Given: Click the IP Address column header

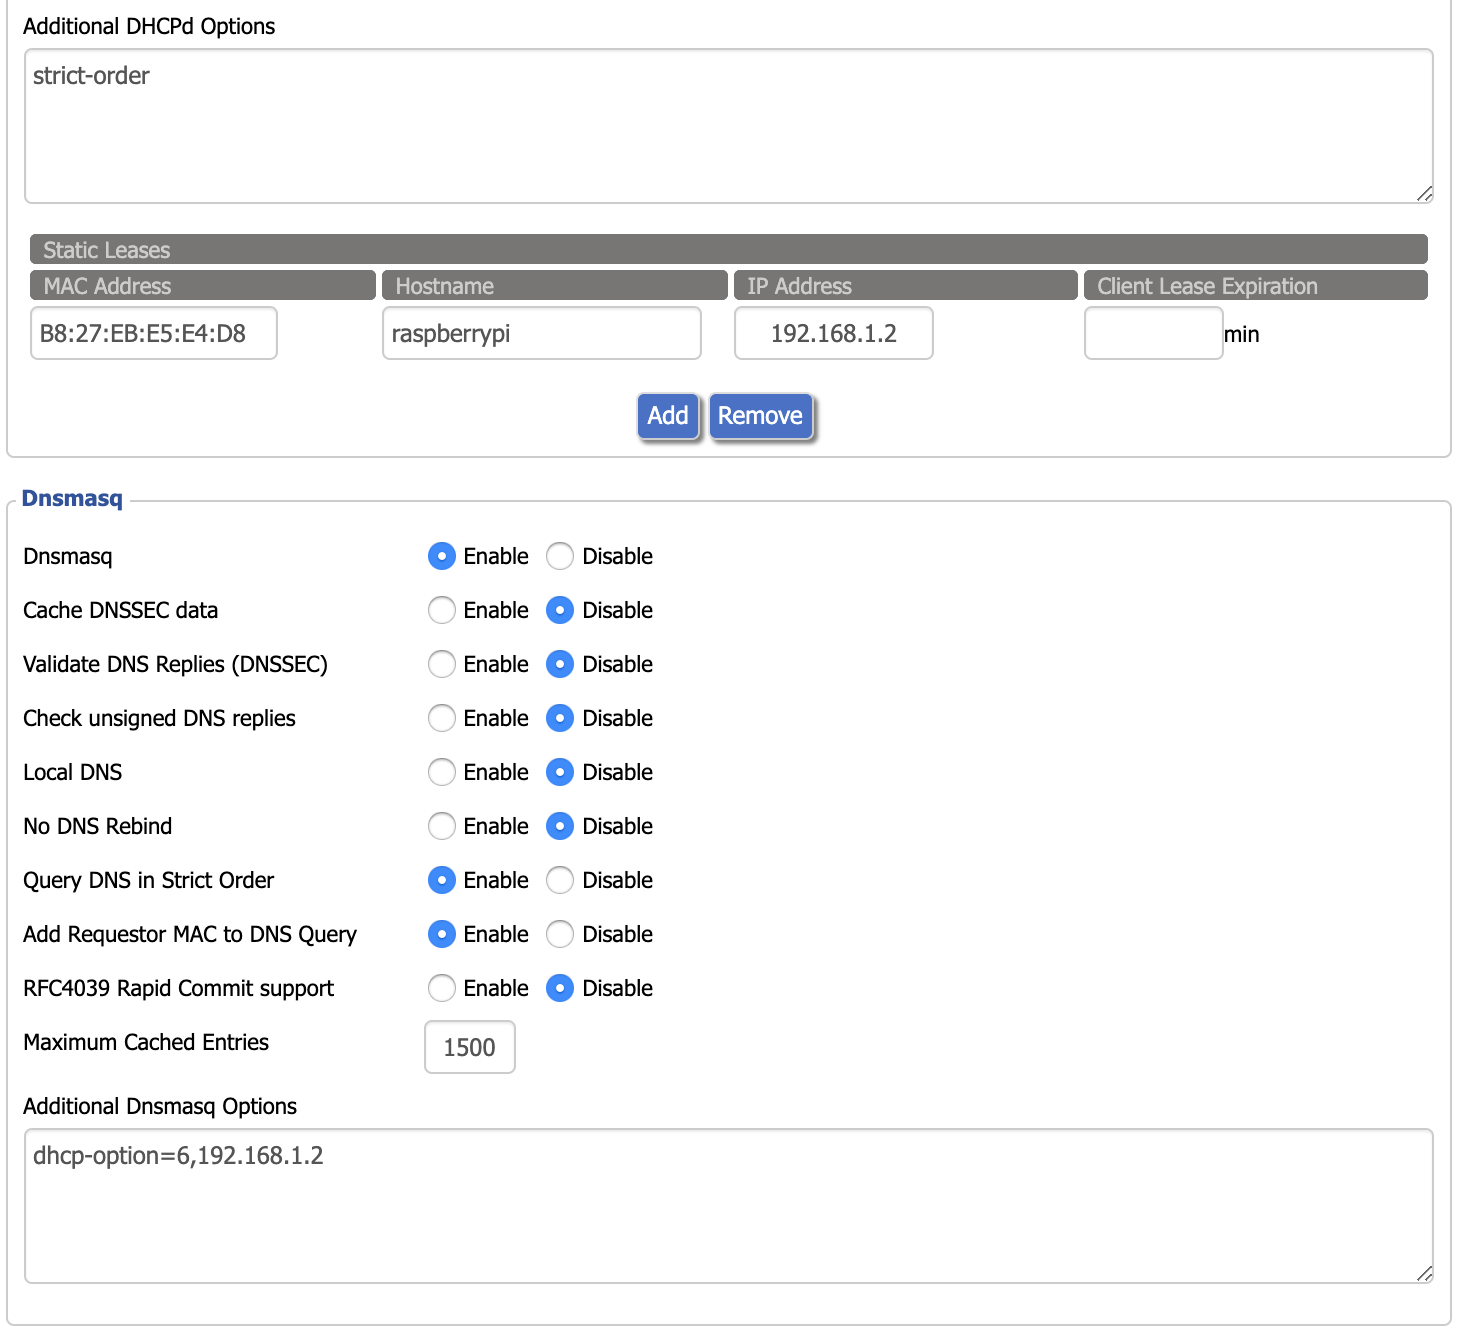Looking at the screenshot, I should click(x=906, y=285).
